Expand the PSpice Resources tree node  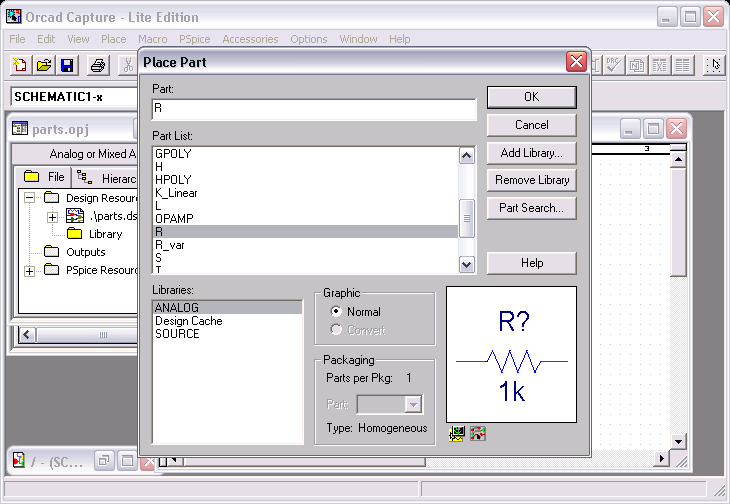click(29, 271)
